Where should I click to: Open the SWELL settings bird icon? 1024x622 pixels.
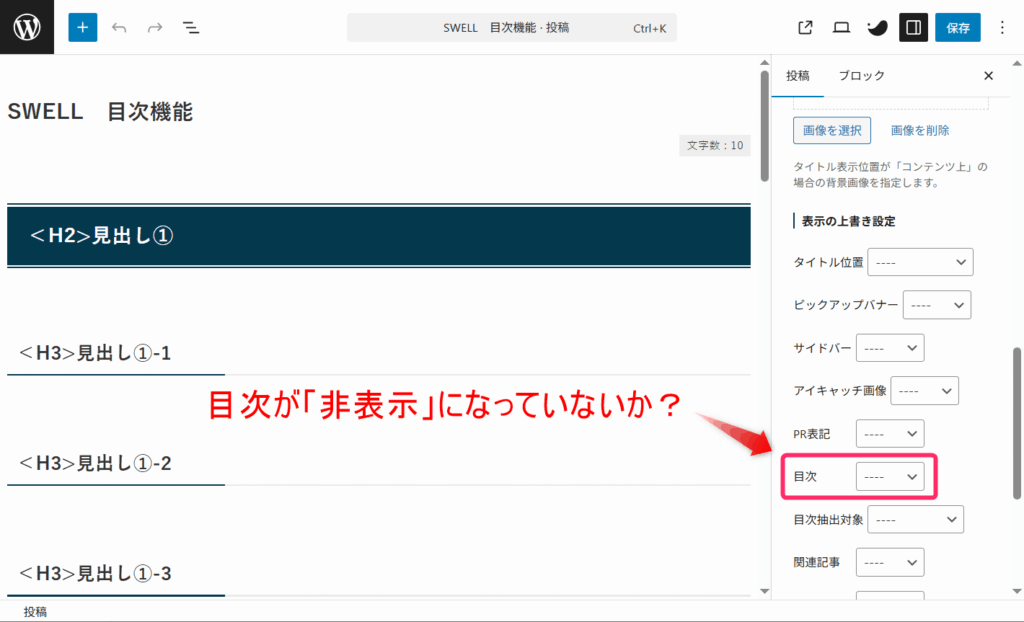coord(877,27)
